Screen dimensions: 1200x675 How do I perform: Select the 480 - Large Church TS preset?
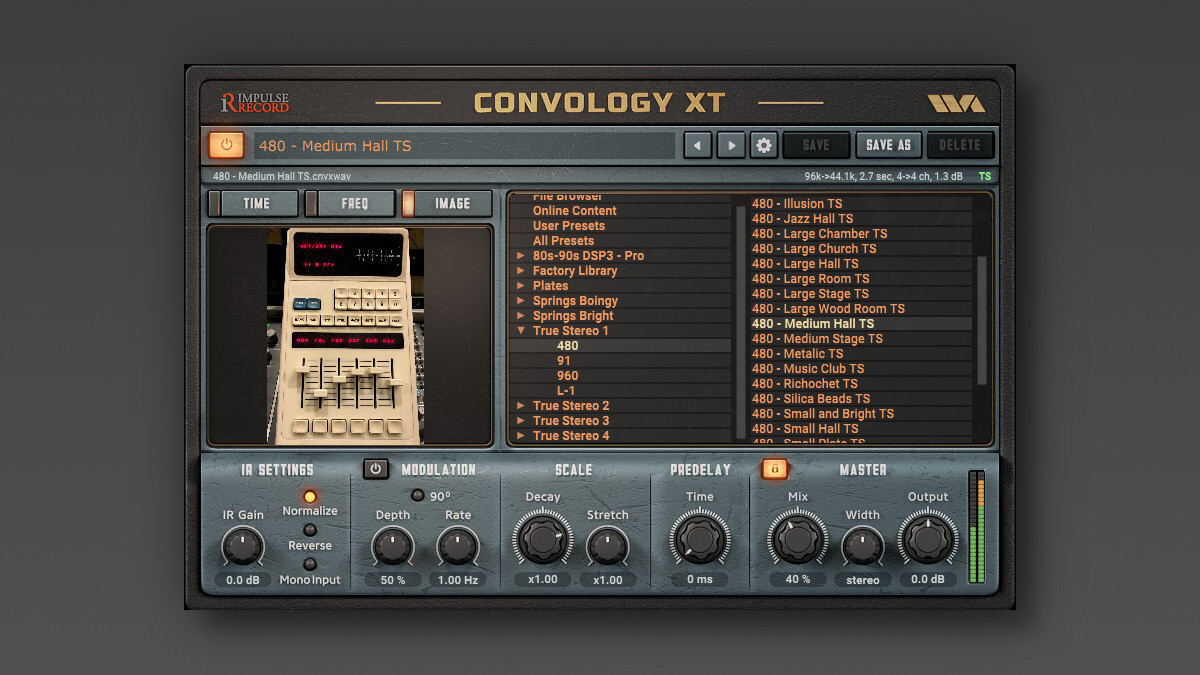pos(814,249)
